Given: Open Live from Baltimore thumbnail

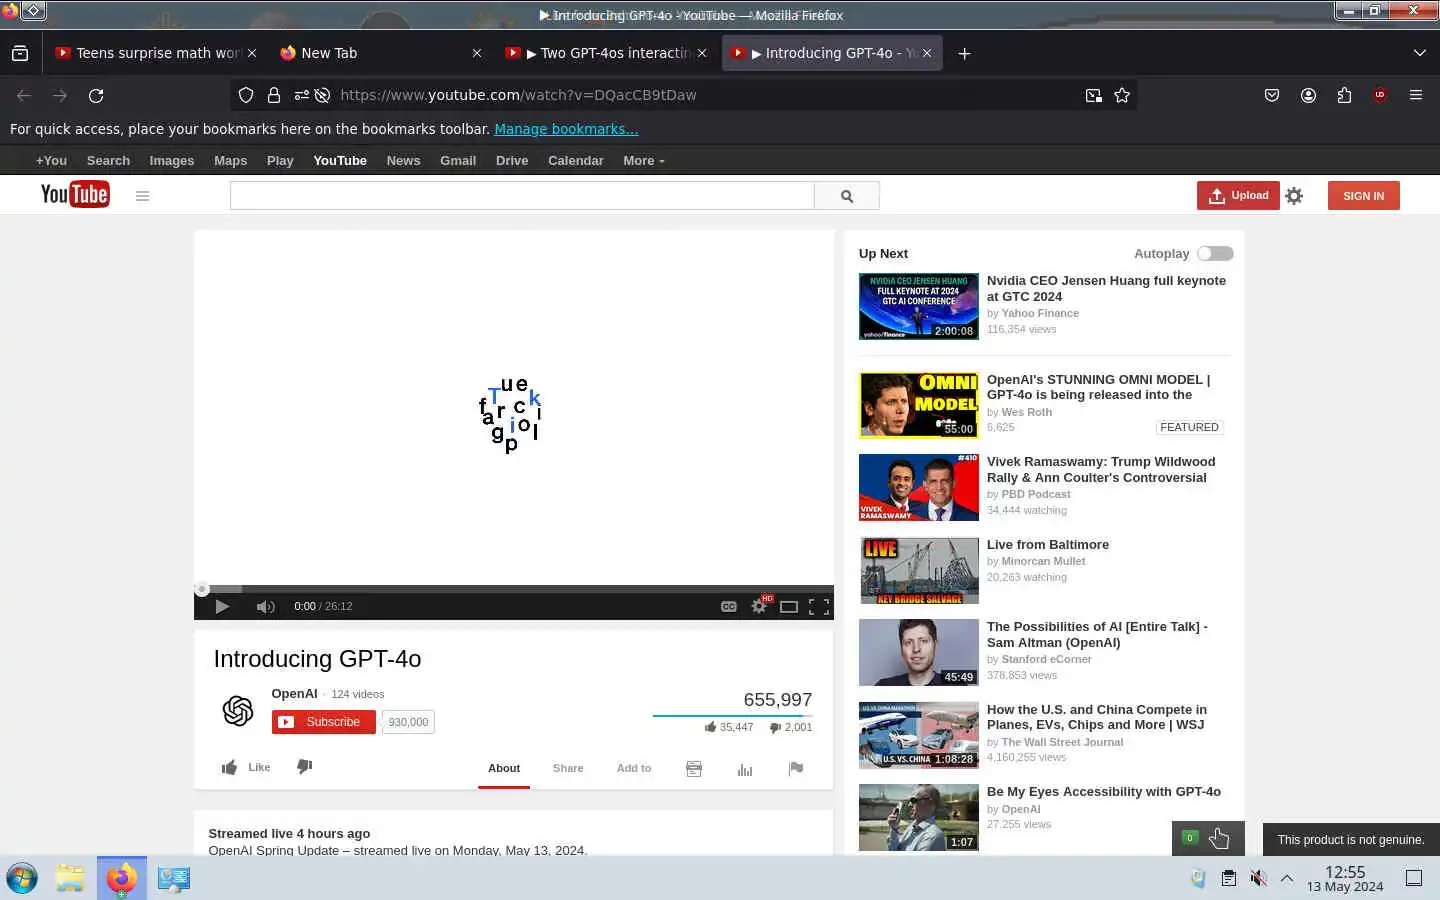Looking at the screenshot, I should click(919, 570).
